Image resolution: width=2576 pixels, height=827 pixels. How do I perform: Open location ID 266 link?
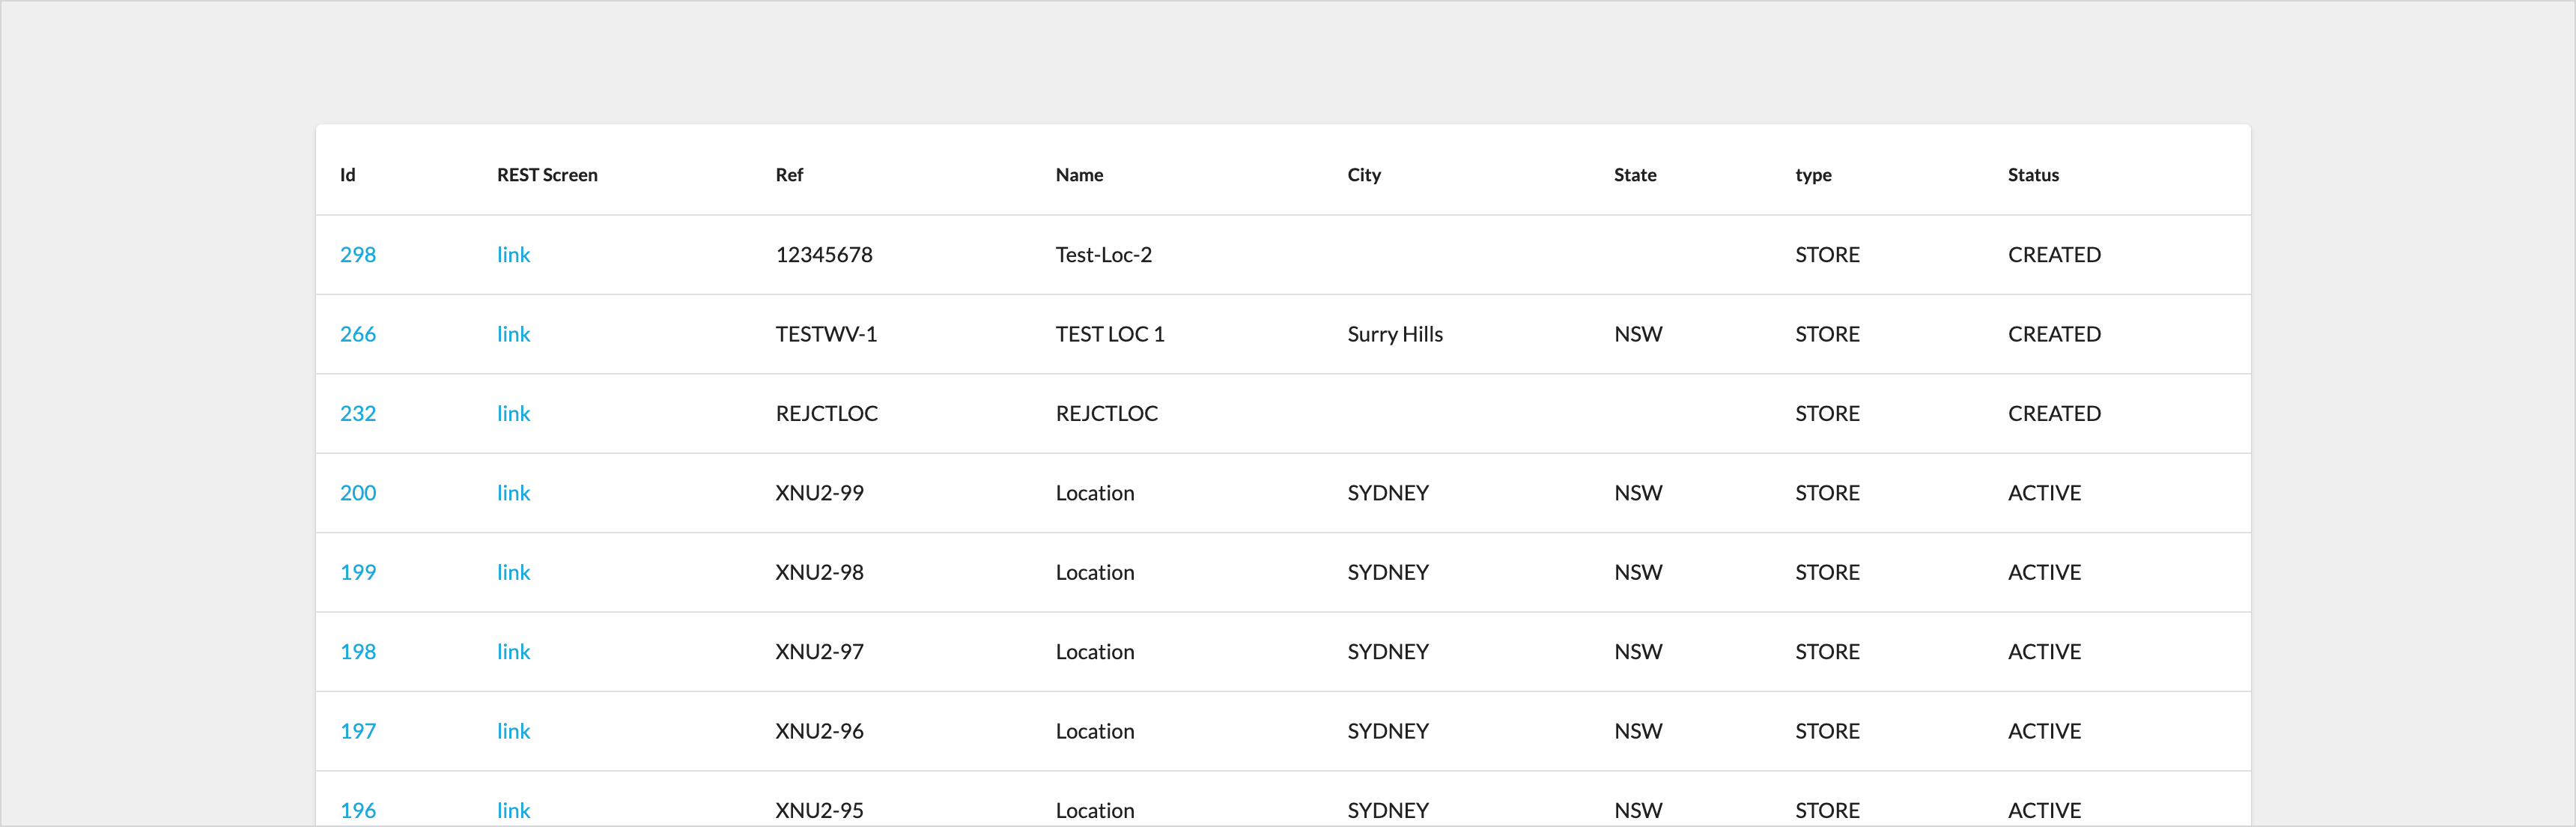pyautogui.click(x=357, y=334)
